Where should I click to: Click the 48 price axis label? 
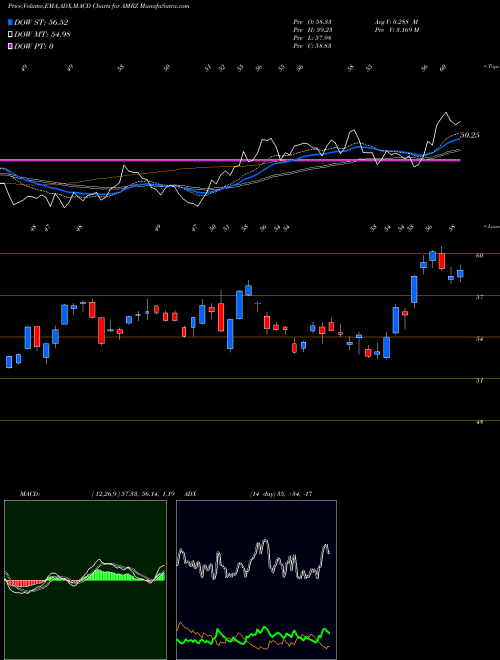pos(479,422)
